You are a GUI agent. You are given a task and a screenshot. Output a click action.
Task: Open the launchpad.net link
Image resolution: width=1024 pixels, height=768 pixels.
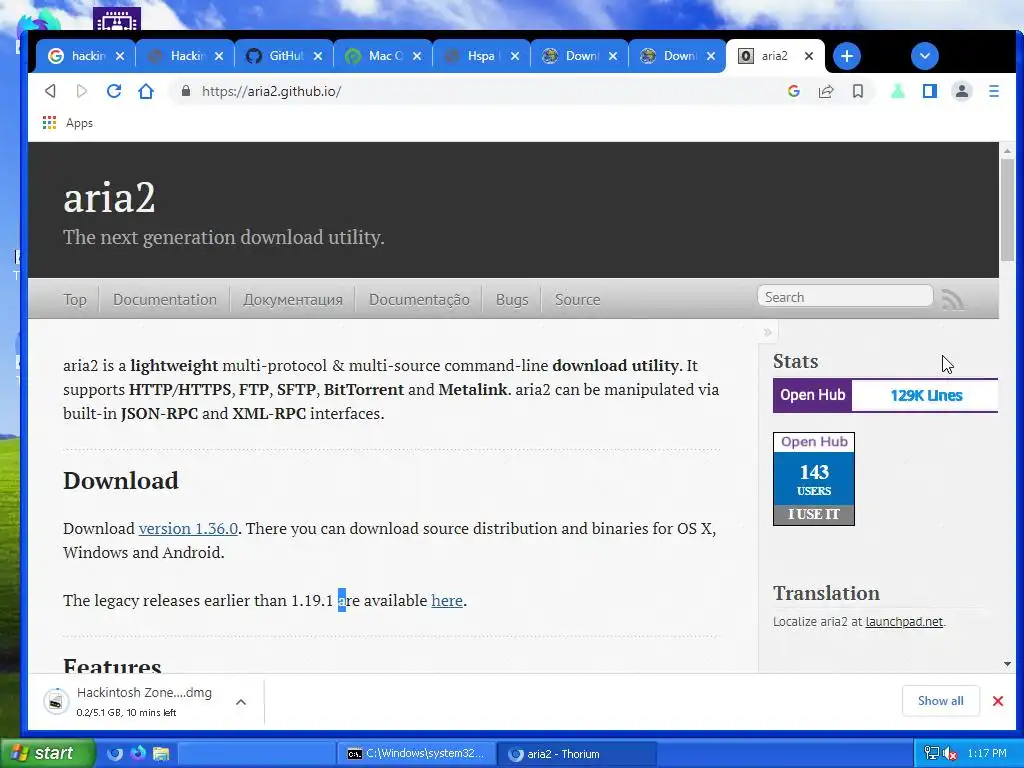point(904,622)
